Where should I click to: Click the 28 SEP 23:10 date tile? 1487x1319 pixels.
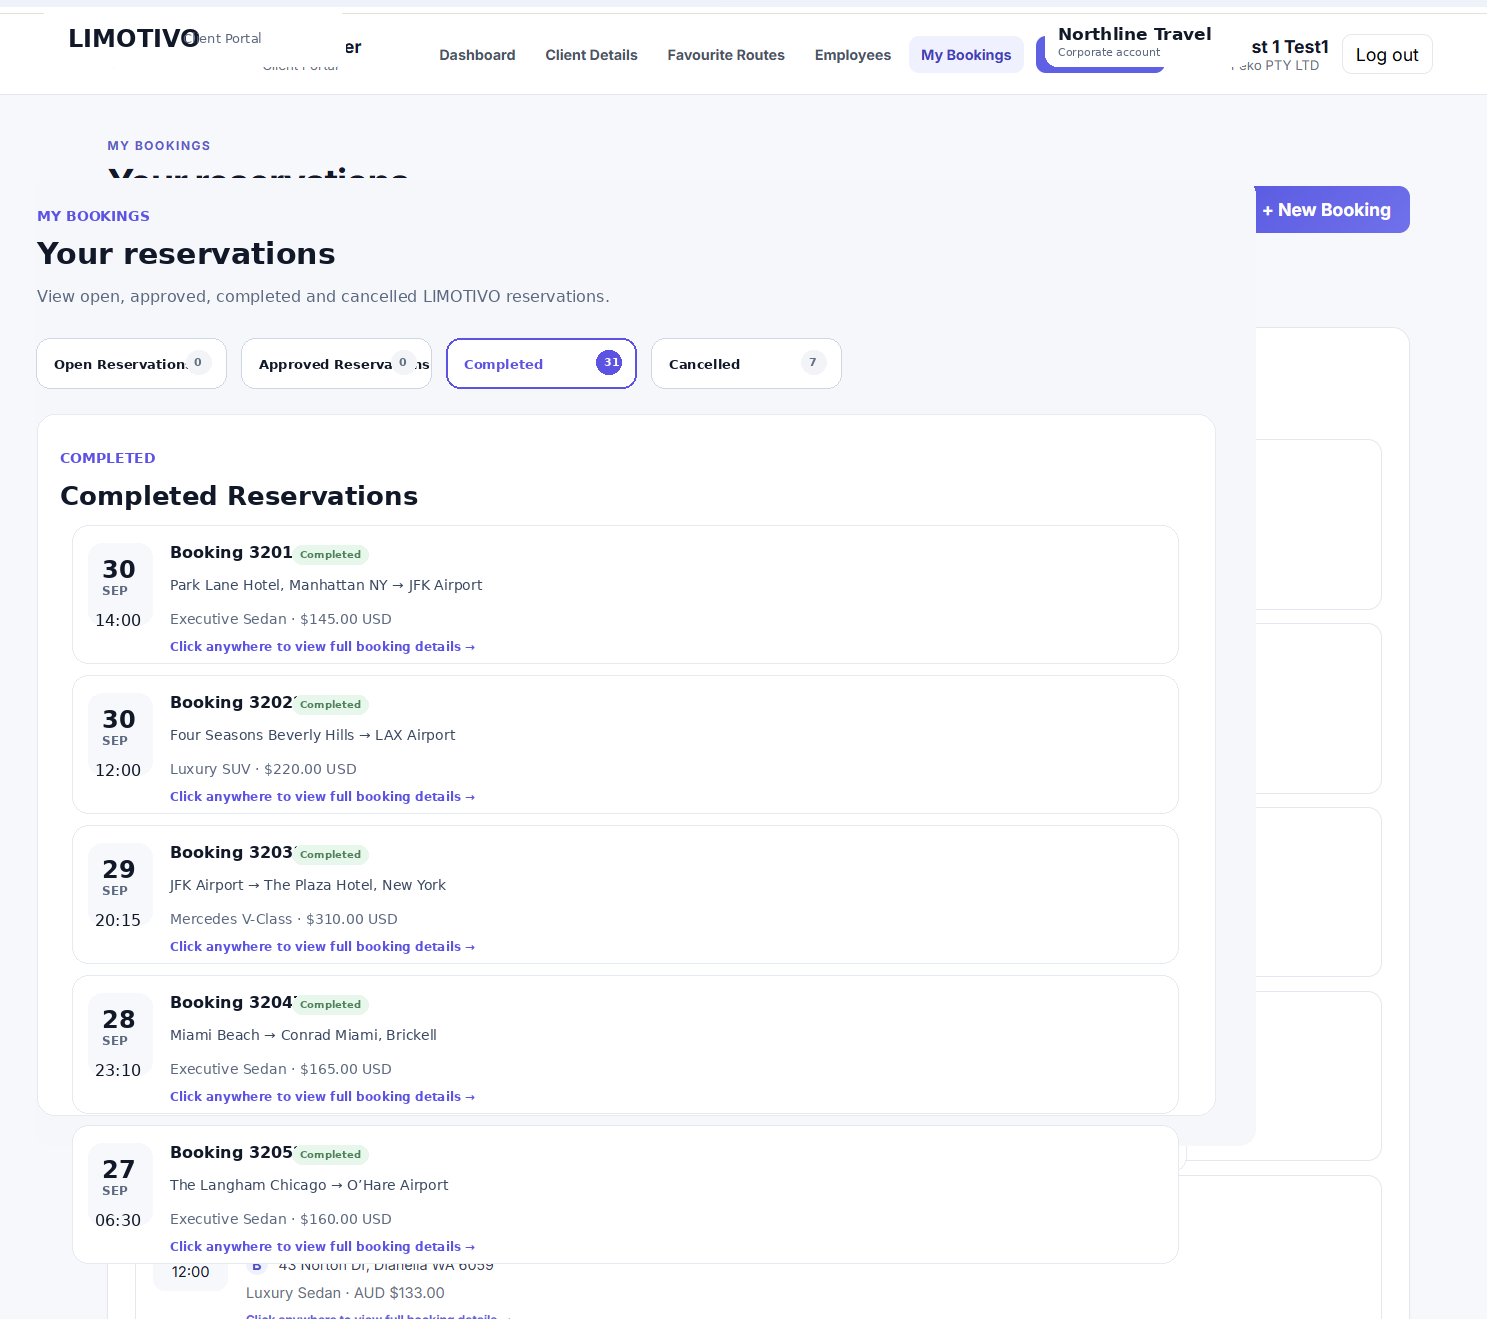coord(120,1036)
